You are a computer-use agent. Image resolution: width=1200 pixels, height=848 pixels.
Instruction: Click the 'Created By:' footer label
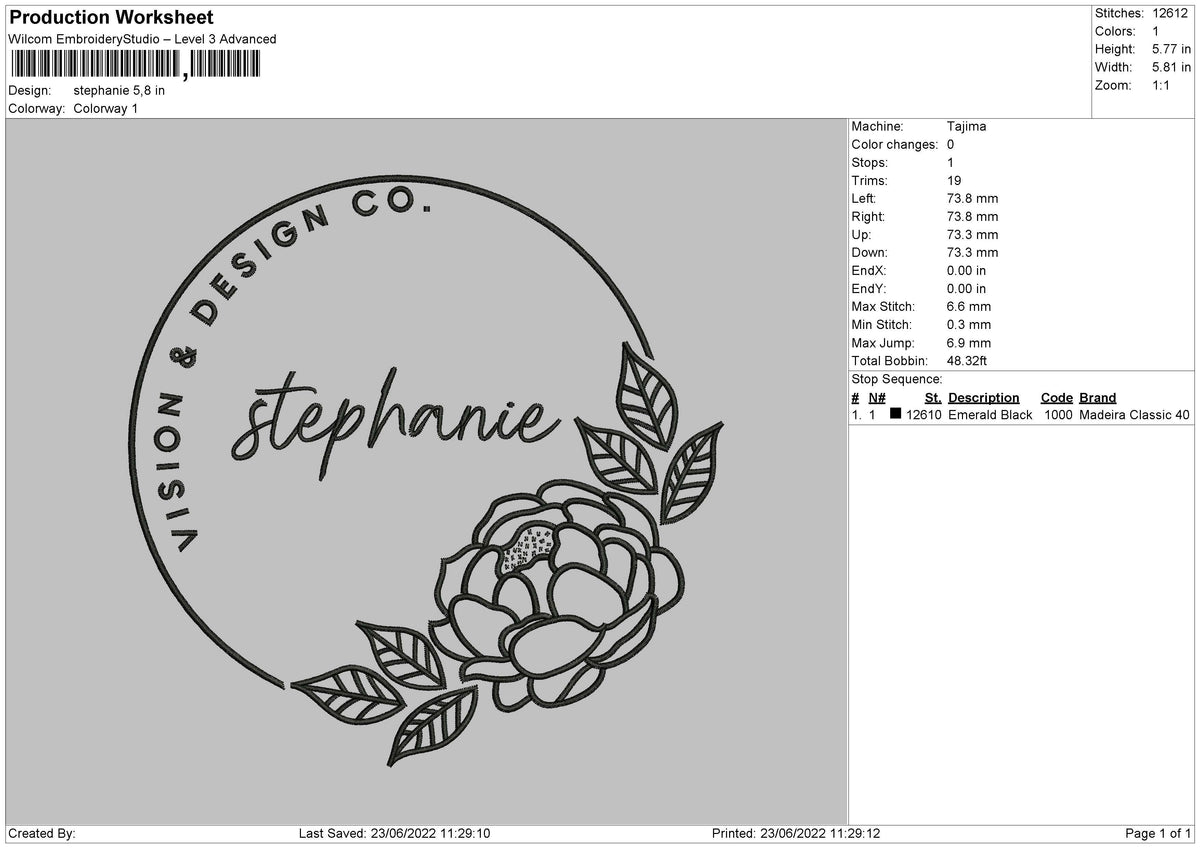tap(42, 834)
